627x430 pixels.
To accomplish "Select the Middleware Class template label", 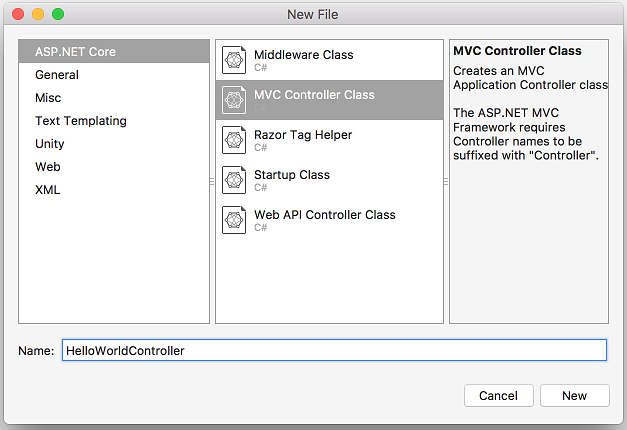I will tap(304, 55).
